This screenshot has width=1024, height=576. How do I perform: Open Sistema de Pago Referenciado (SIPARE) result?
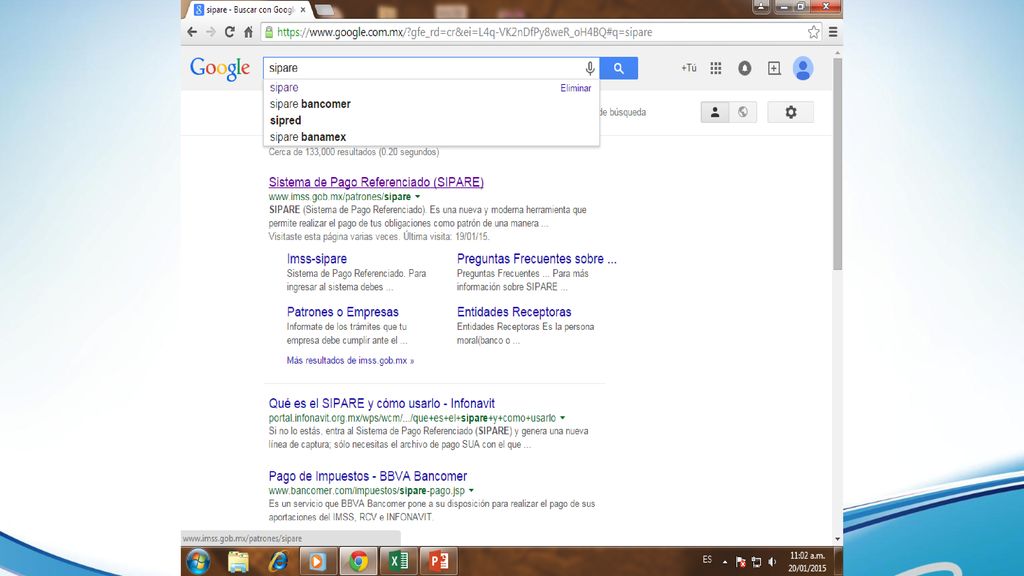tap(376, 182)
